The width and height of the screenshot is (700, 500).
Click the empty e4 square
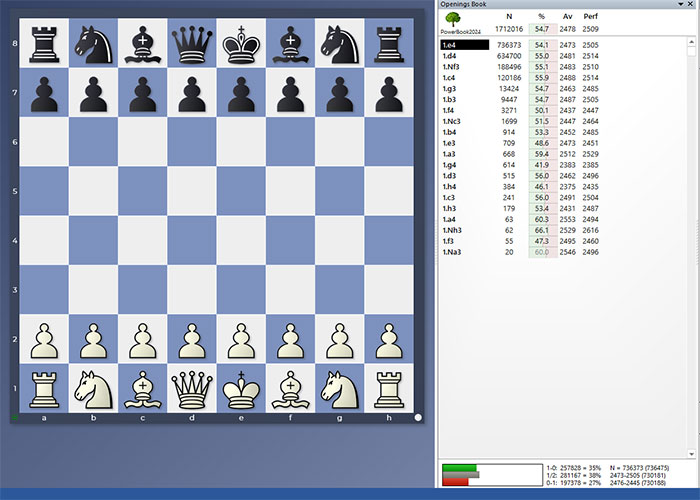241,241
